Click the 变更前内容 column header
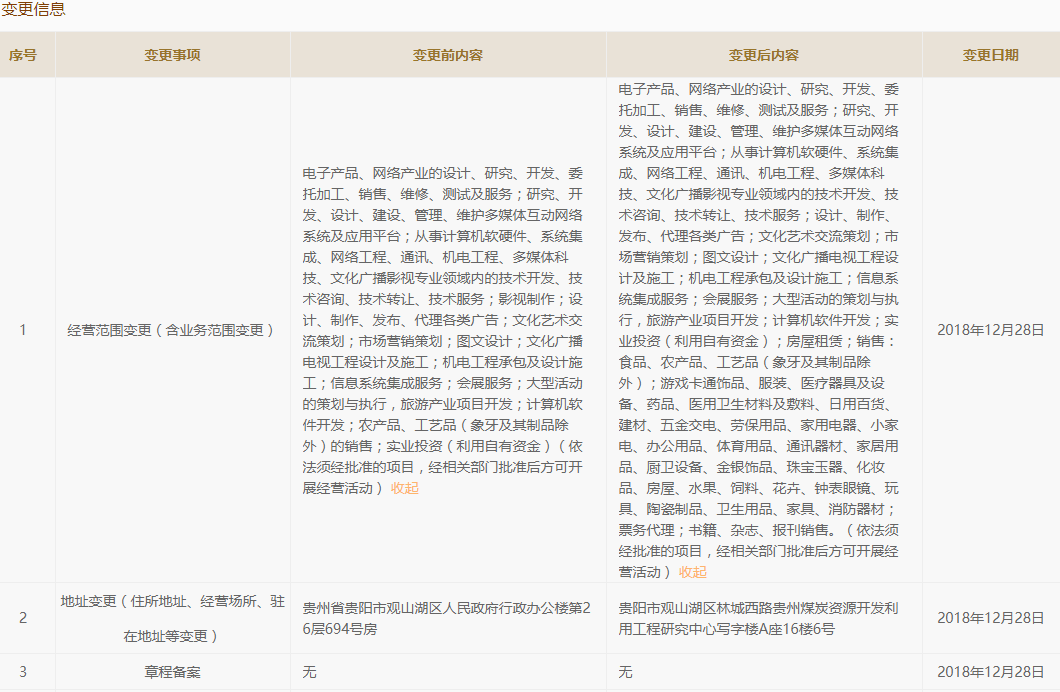 point(448,55)
